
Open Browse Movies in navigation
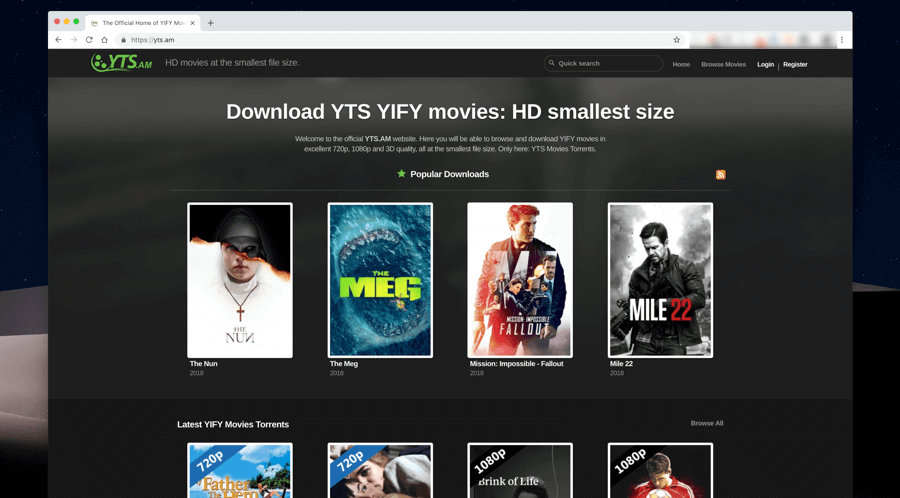tap(723, 64)
